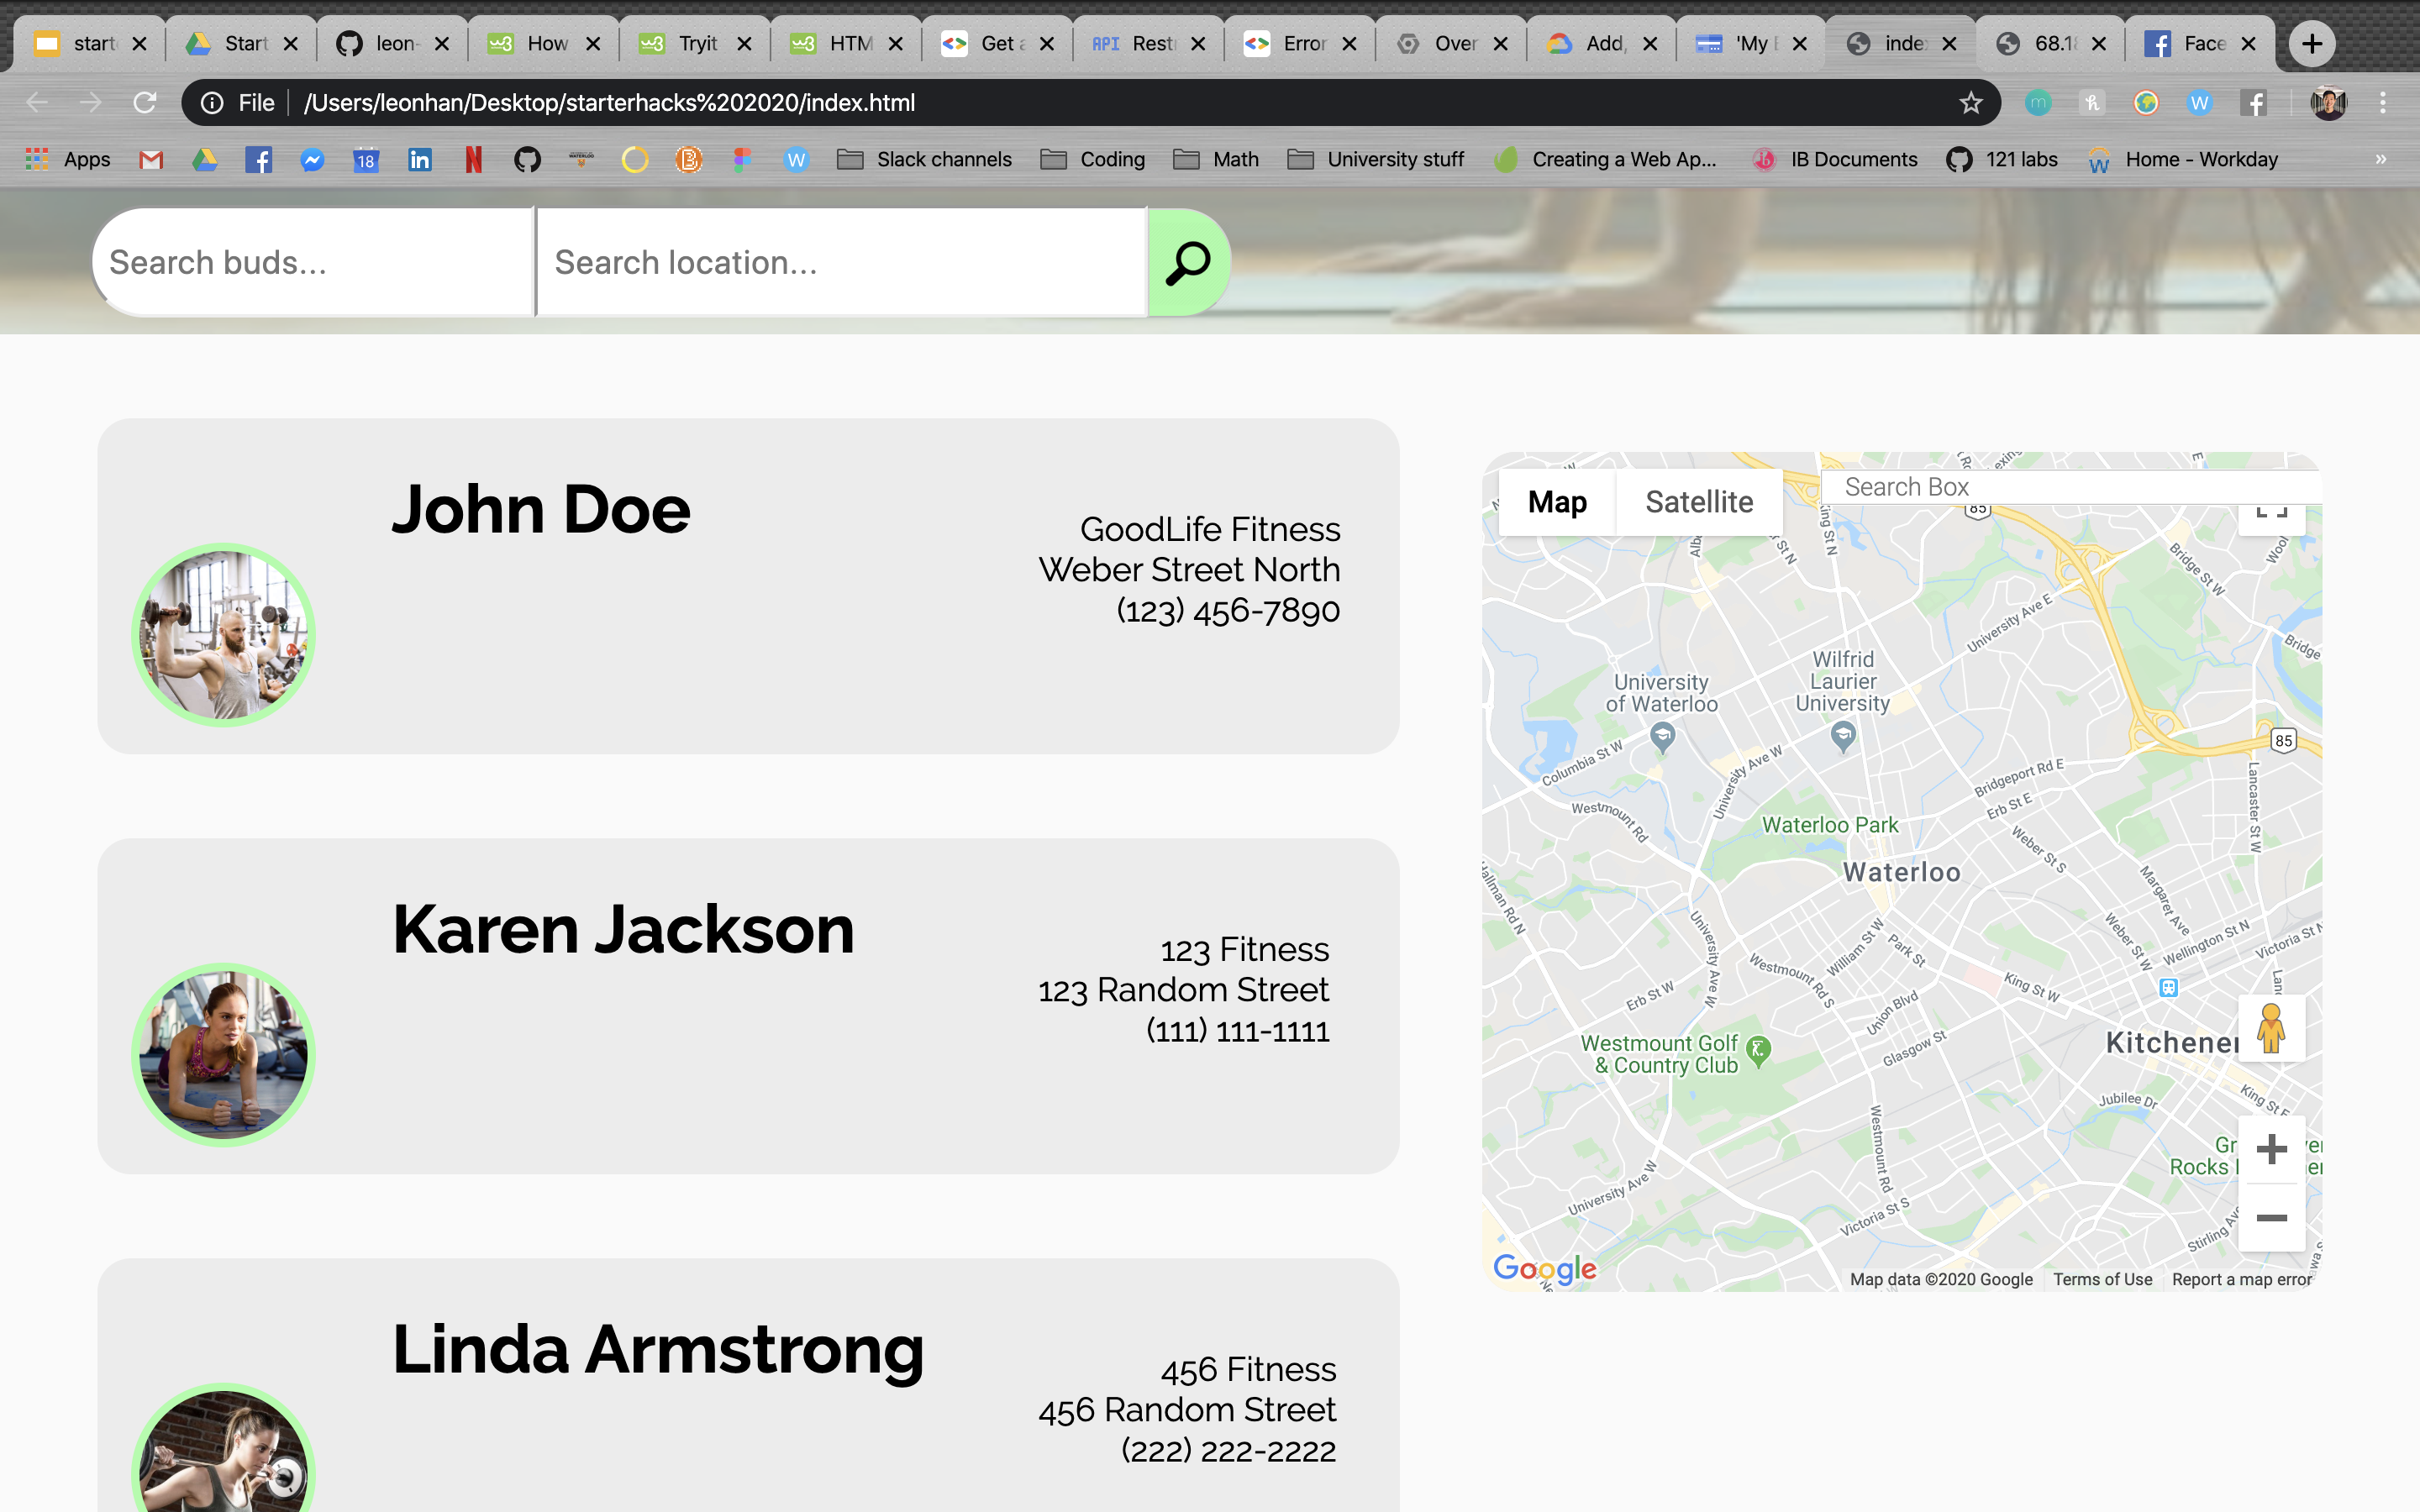The image size is (2420, 1512).
Task: Open the Netflix bookmark icon
Action: pos(473,160)
